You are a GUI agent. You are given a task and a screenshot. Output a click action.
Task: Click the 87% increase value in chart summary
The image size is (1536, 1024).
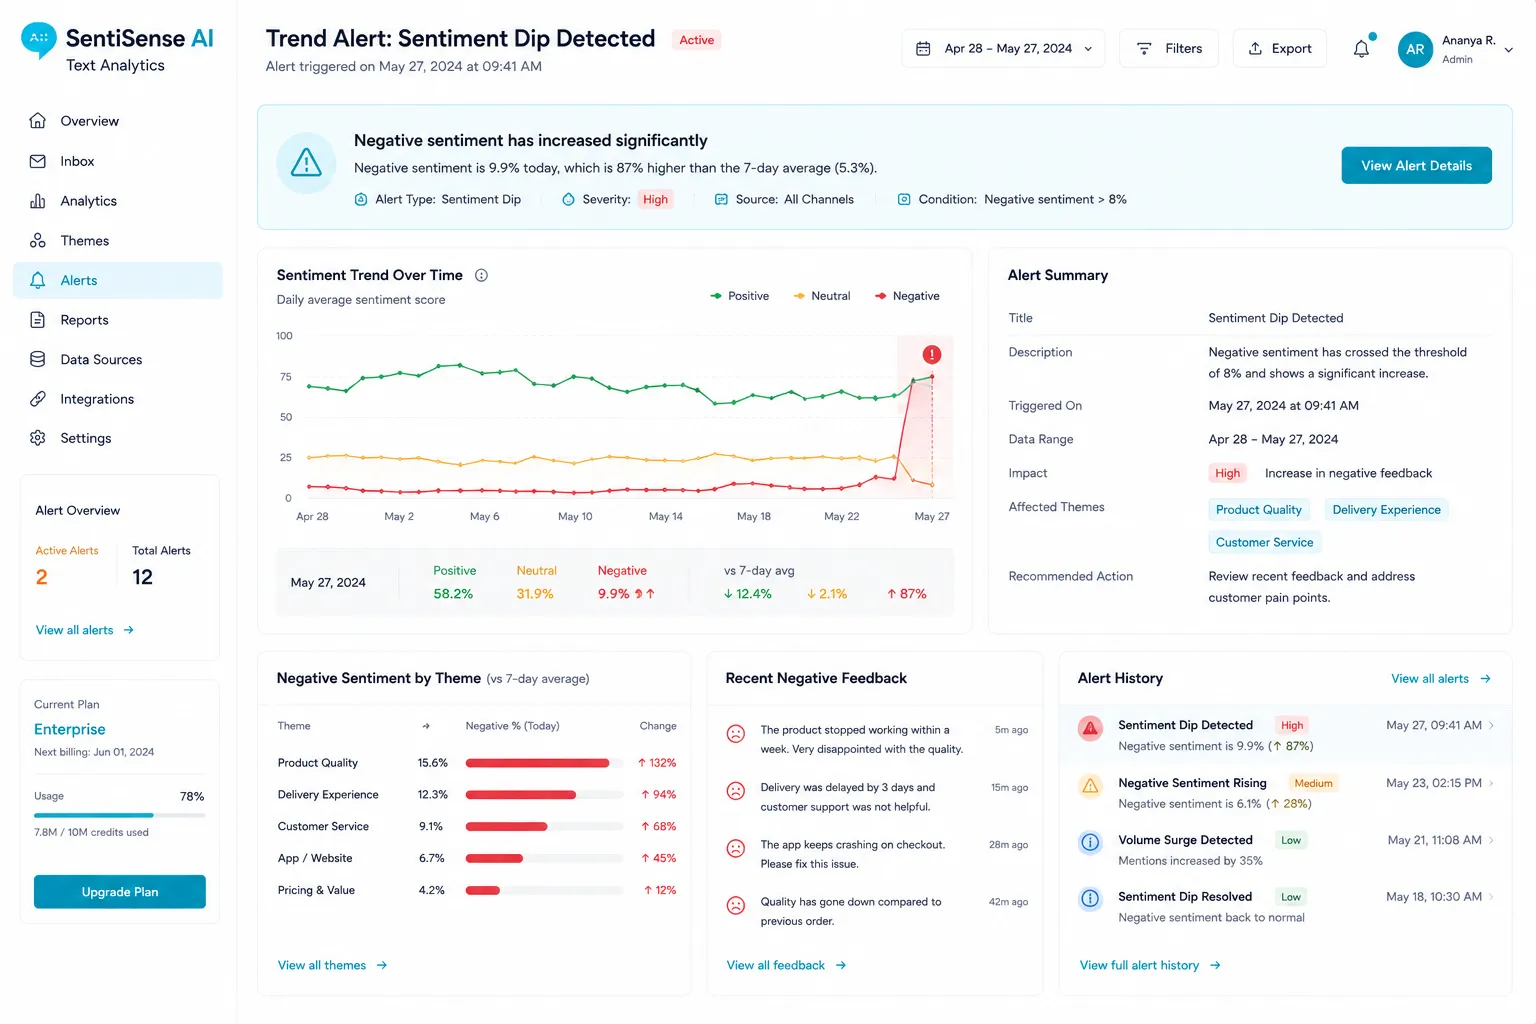[907, 594]
